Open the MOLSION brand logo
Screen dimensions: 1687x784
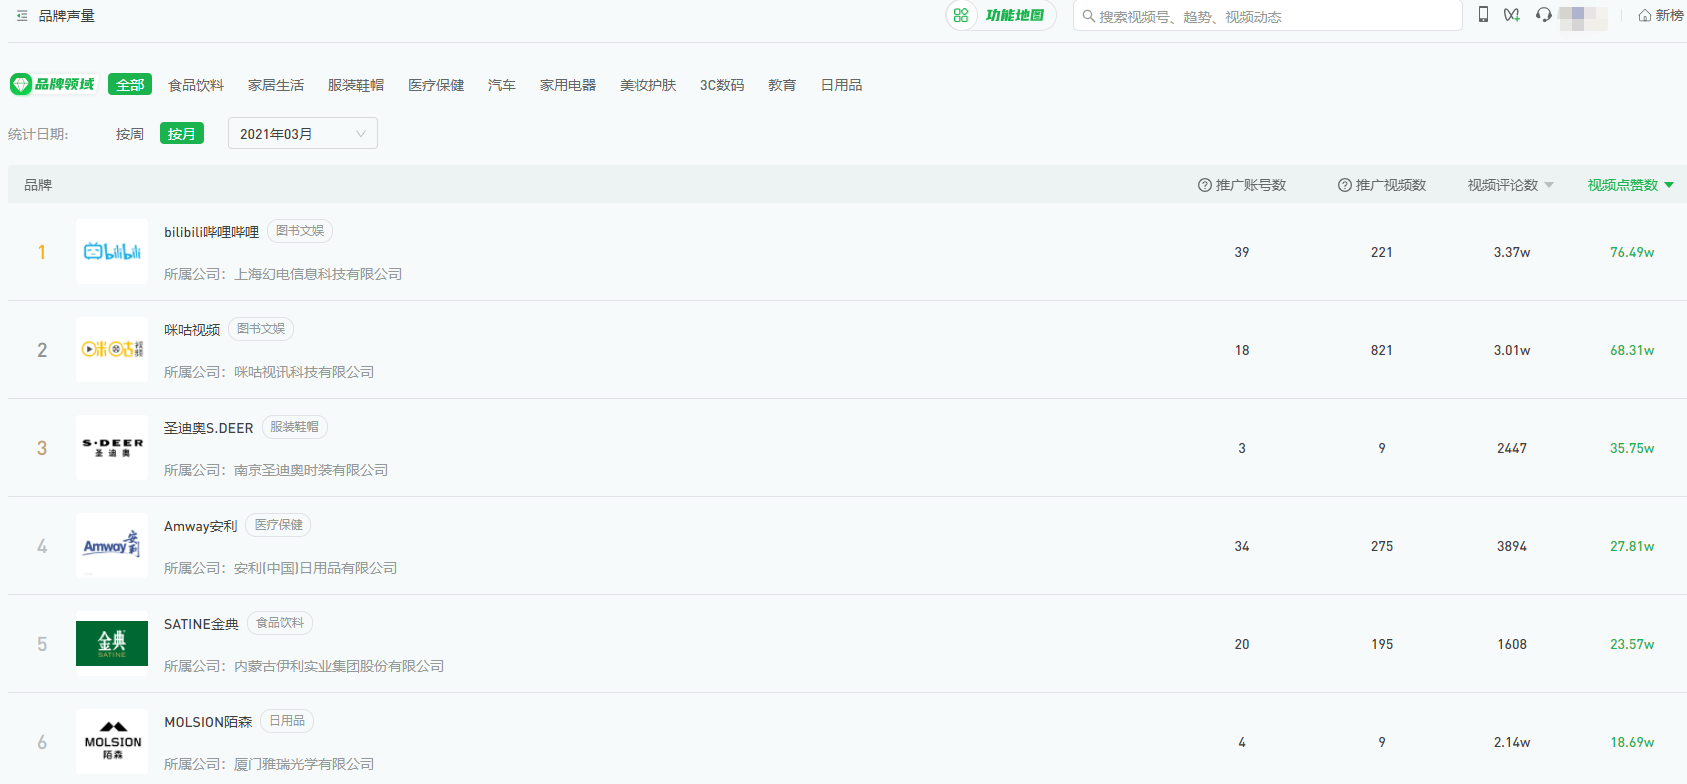click(112, 742)
